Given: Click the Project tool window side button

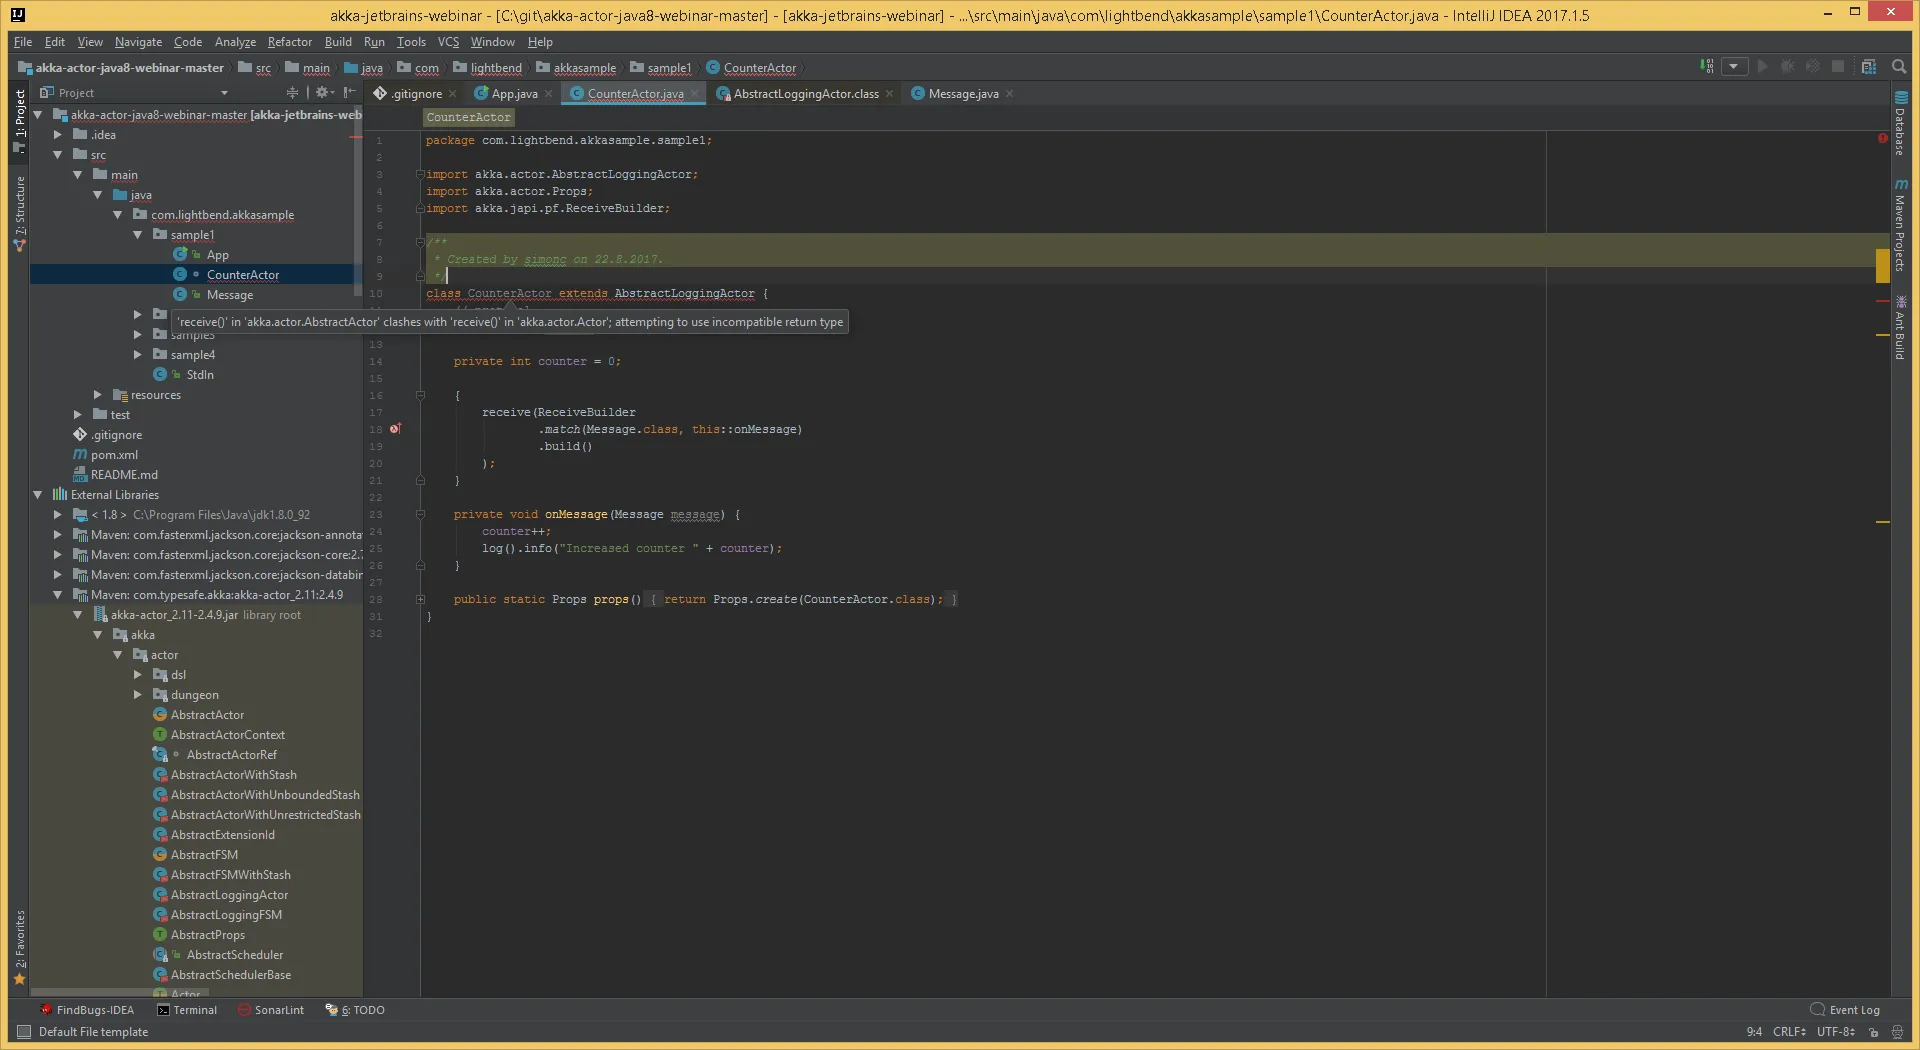Looking at the screenshot, I should click(x=19, y=121).
